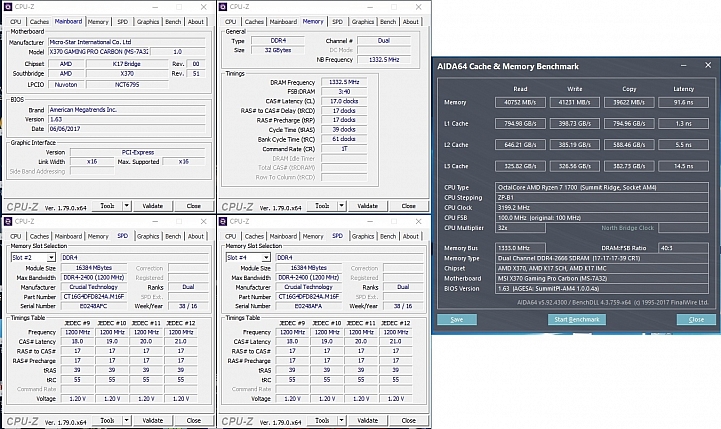This screenshot has width=721, height=429.
Task: Click Memory Latency value 91.6 ns
Action: point(683,103)
